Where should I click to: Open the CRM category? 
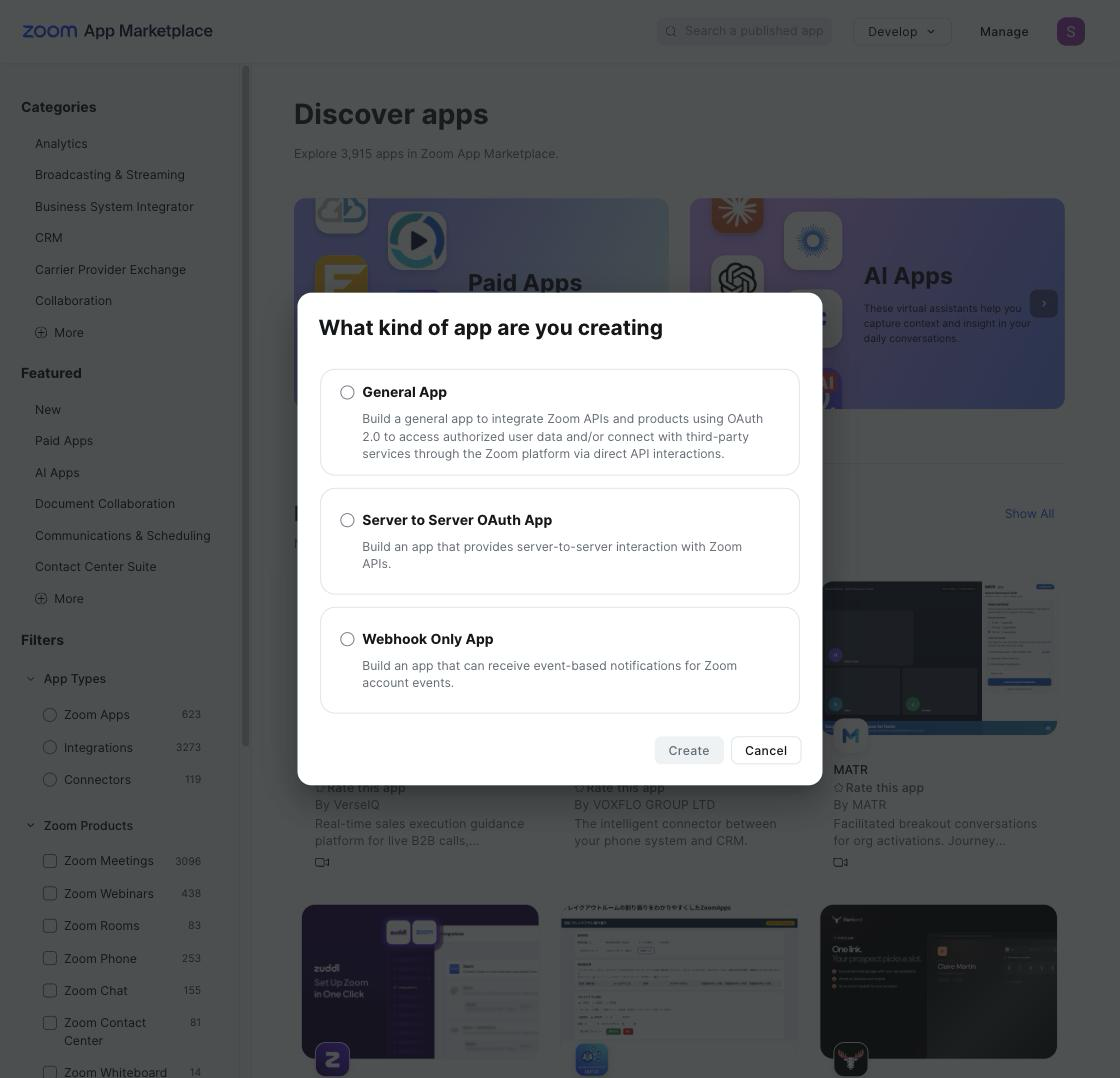coord(49,238)
